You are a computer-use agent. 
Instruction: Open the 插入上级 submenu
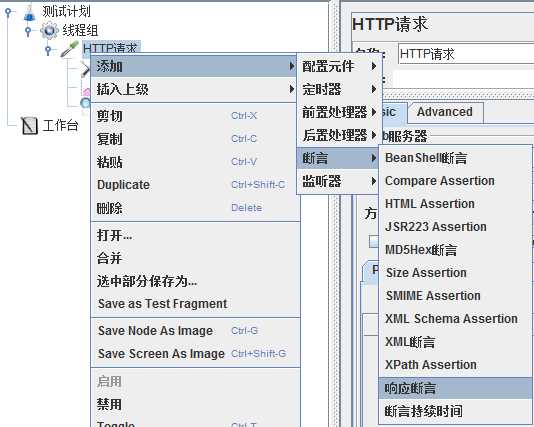(x=194, y=89)
